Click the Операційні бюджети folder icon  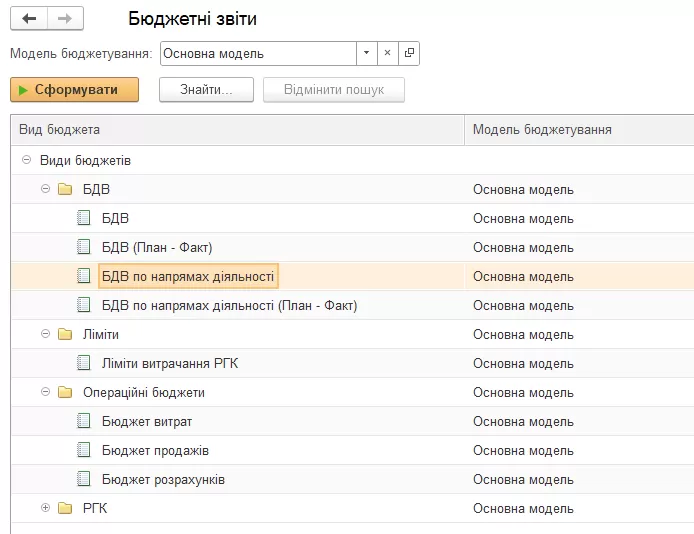[65, 392]
